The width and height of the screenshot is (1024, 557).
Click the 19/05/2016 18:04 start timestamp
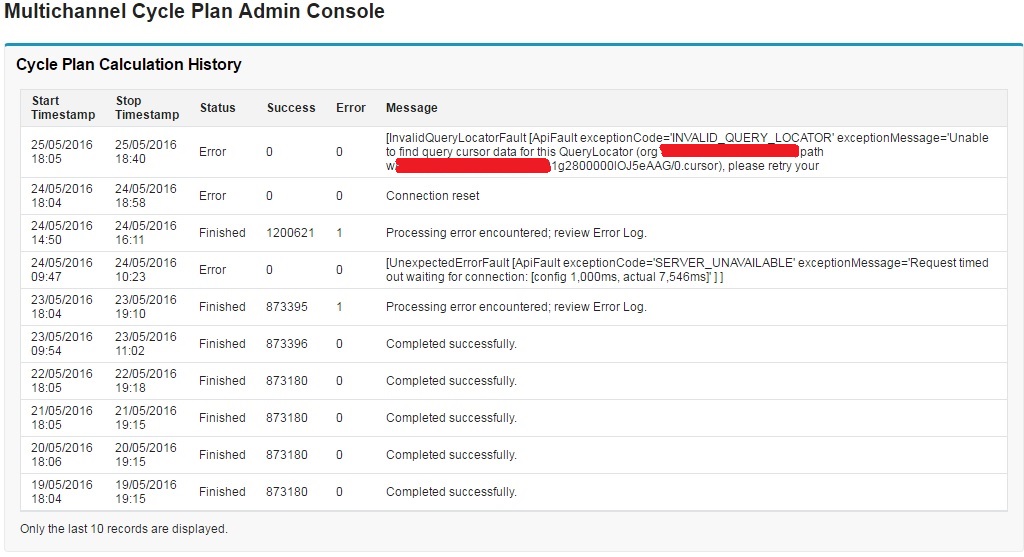61,492
